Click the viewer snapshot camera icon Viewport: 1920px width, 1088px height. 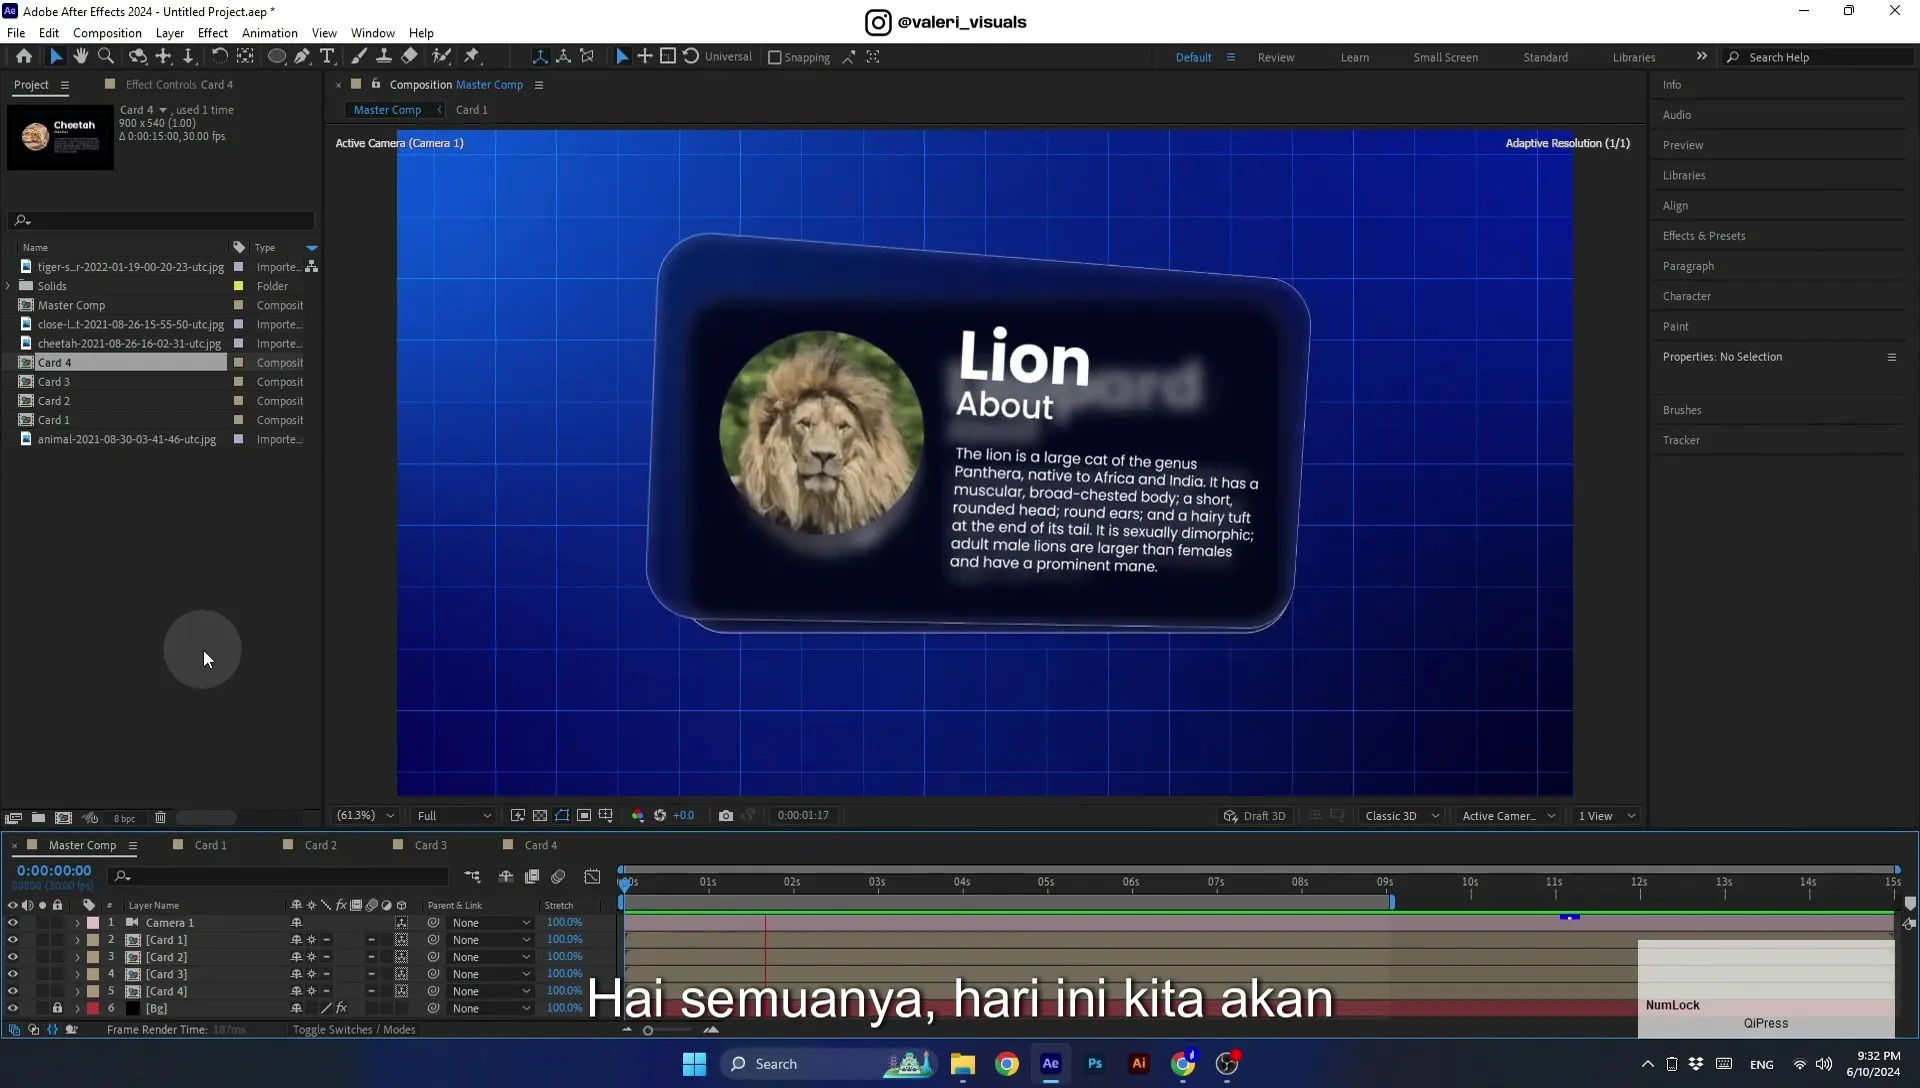coord(726,816)
